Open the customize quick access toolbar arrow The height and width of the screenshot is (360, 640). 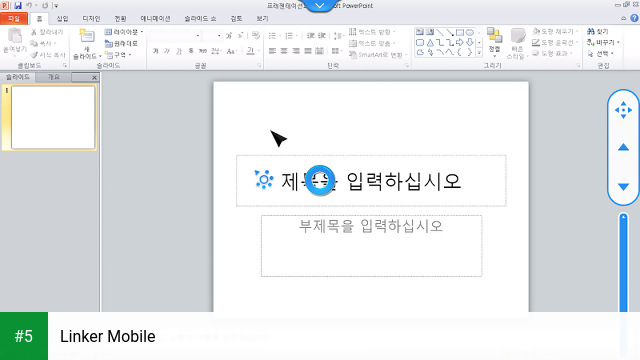[56, 6]
